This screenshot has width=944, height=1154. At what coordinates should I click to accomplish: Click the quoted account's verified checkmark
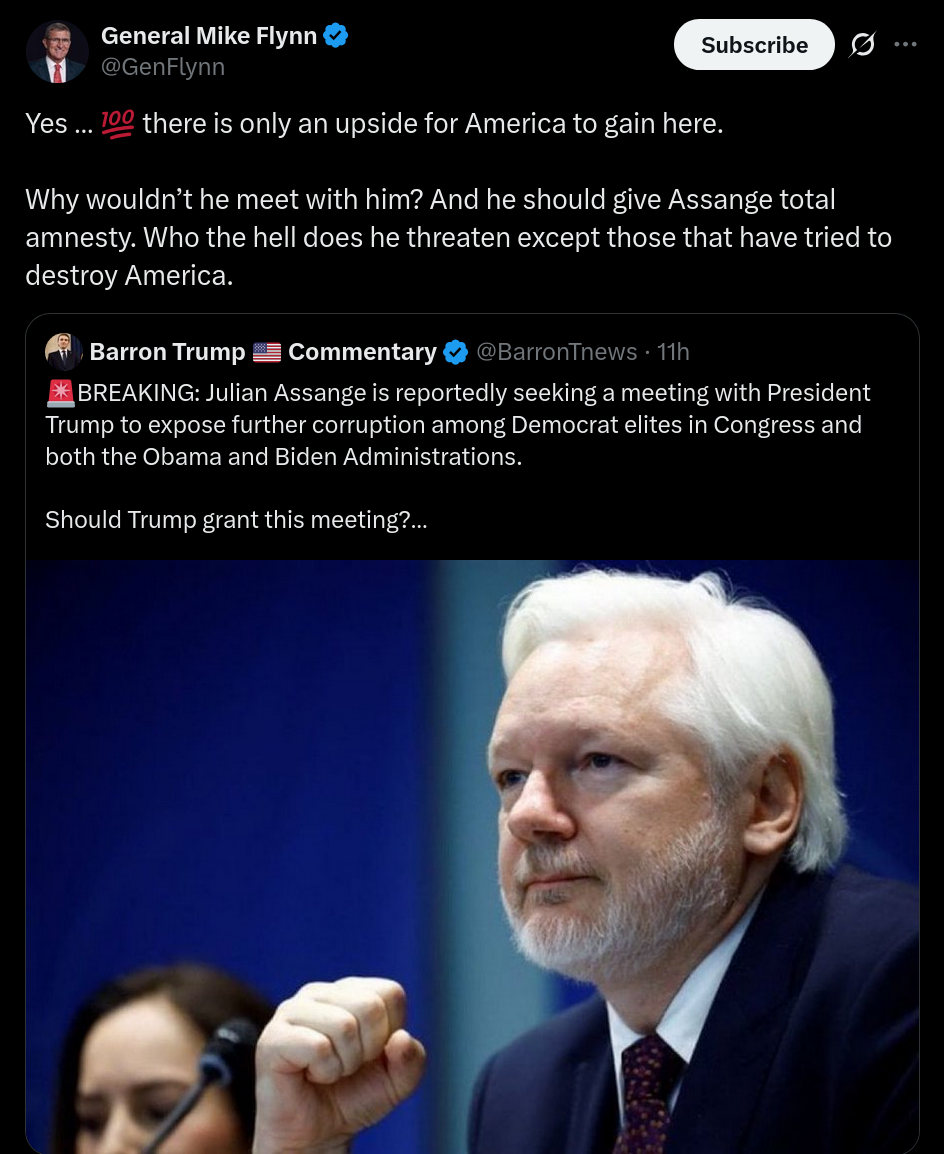[455, 353]
